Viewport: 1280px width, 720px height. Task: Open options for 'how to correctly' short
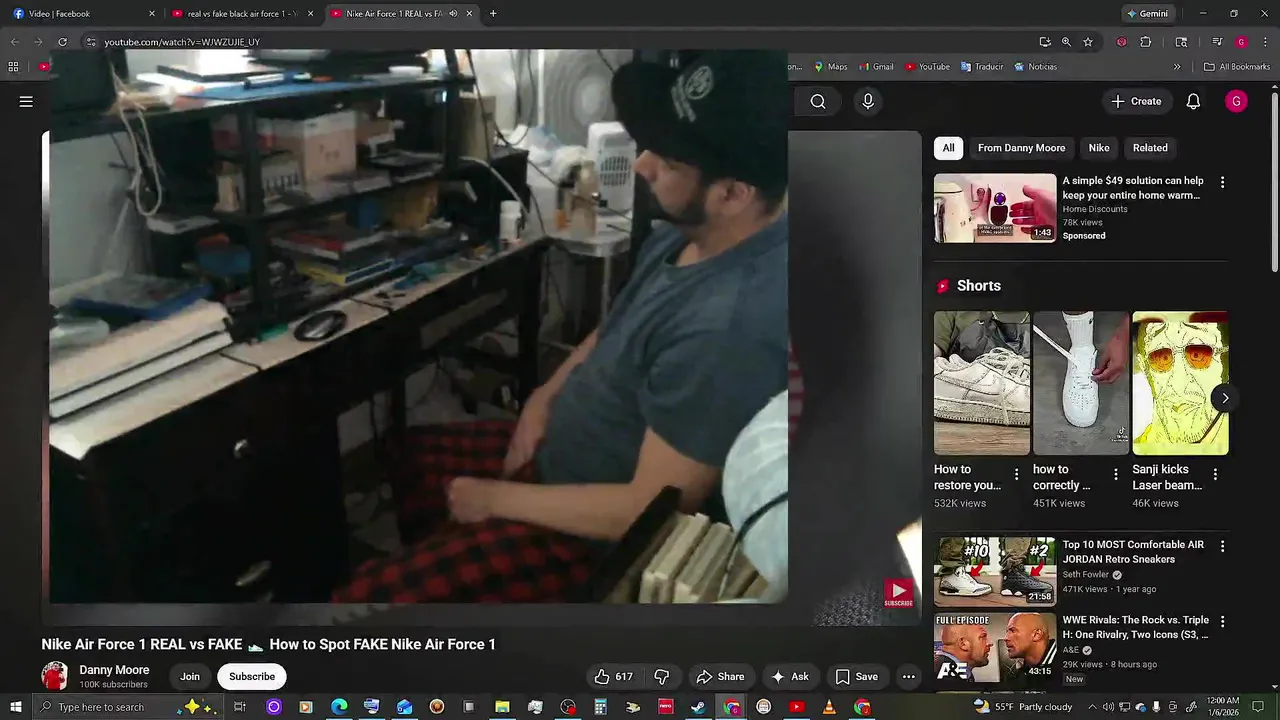1116,475
